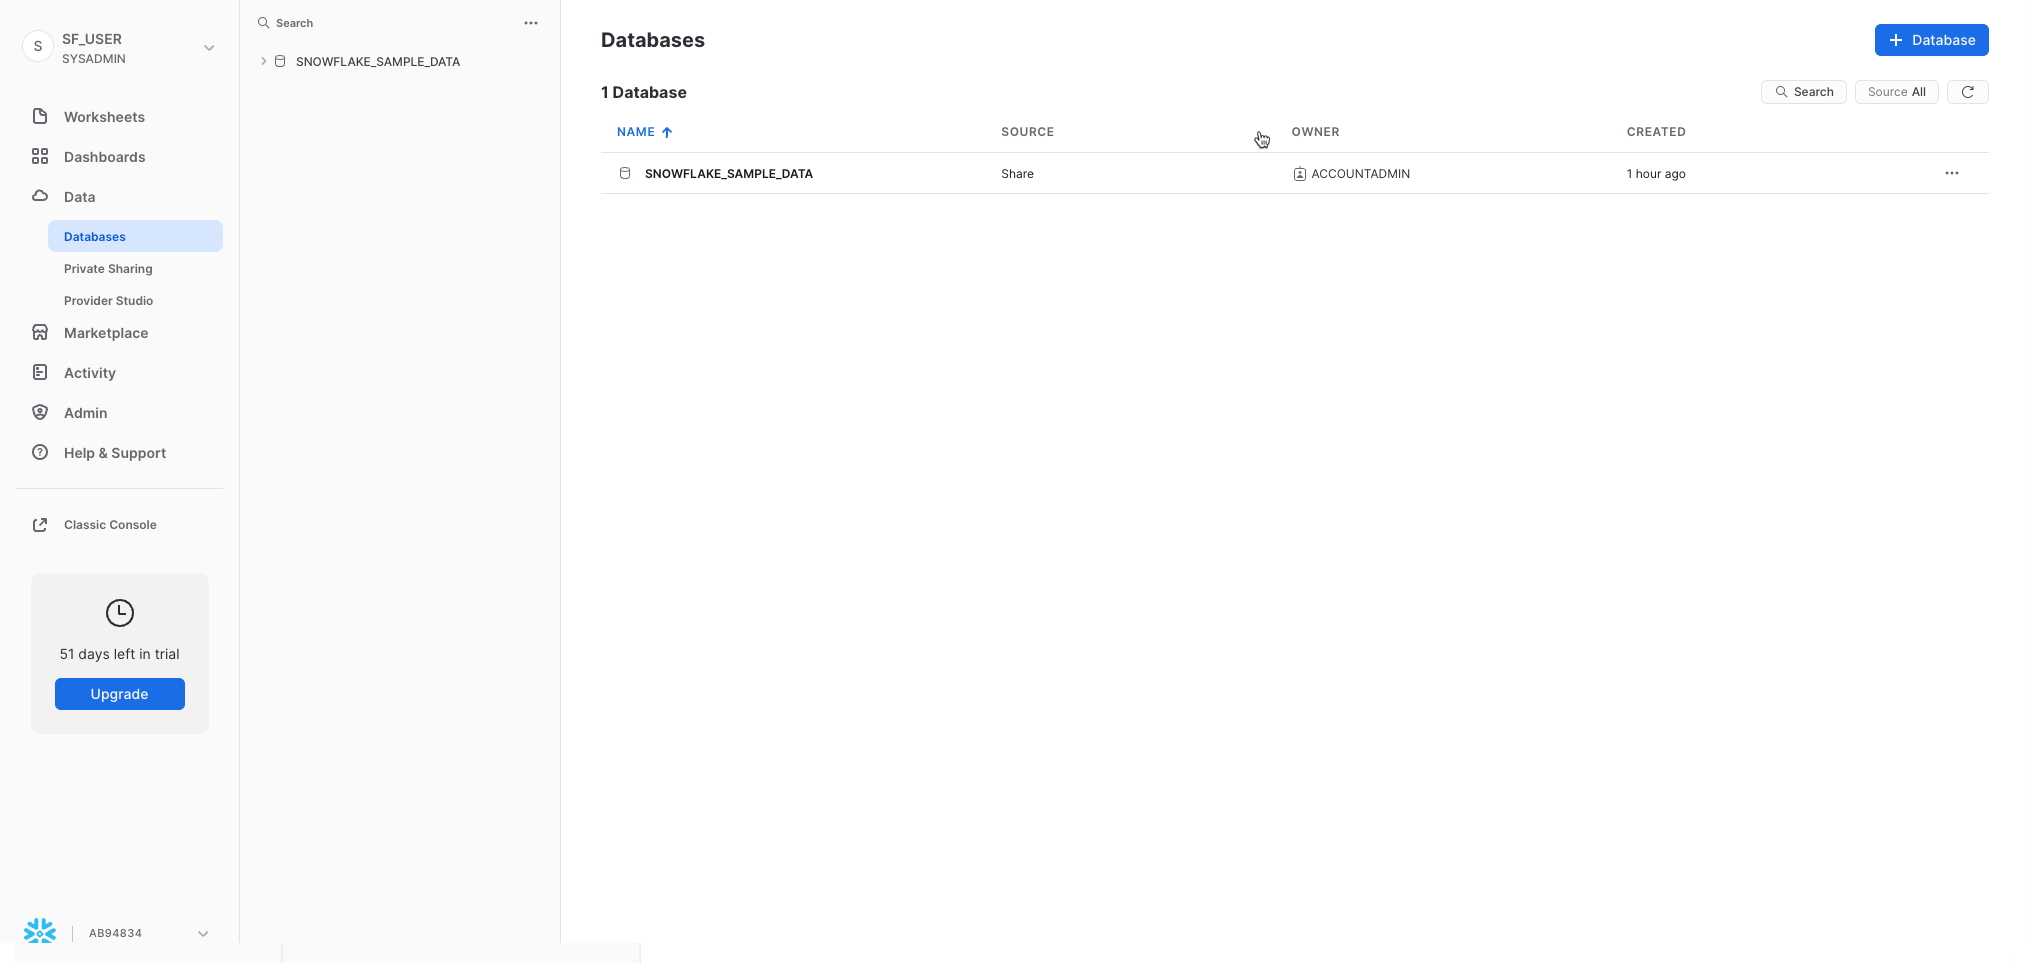Select the Data cloud icon
Viewport: 2029px width, 963px height.
(x=39, y=196)
